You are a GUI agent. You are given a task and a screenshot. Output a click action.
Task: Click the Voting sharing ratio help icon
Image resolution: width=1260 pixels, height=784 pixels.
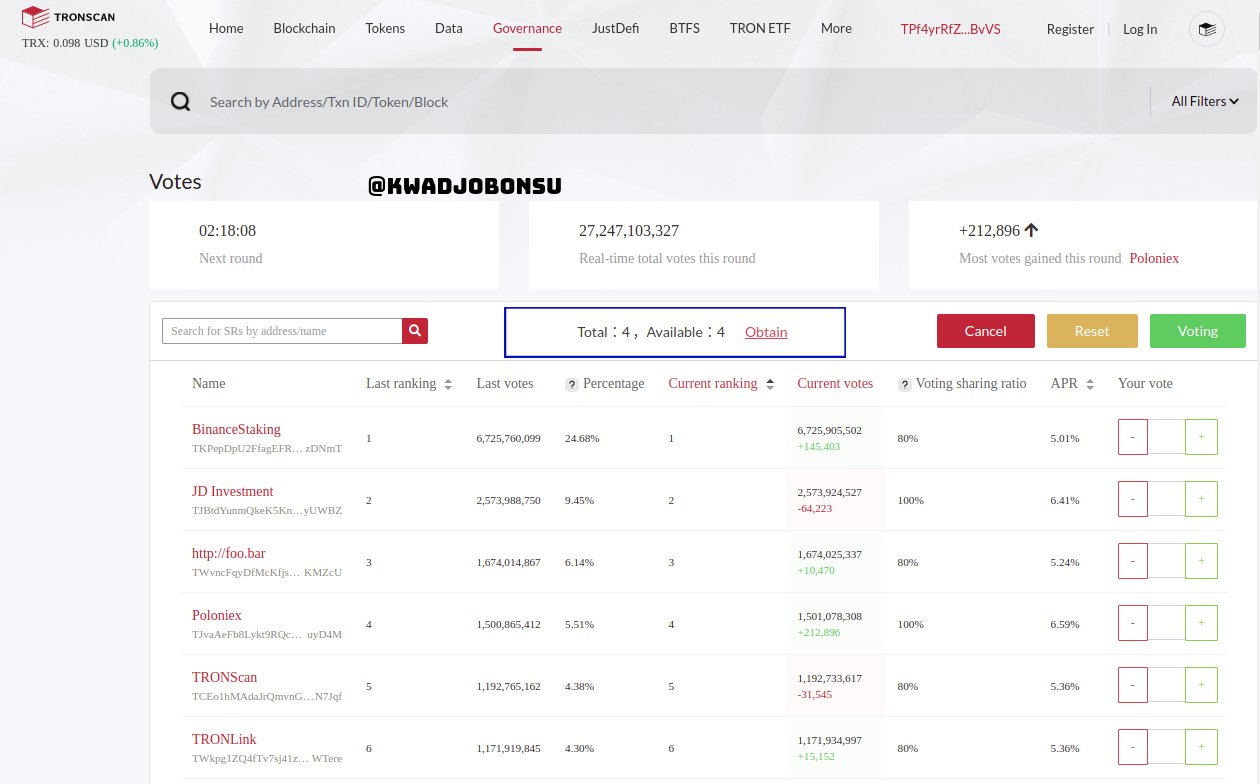coord(904,384)
